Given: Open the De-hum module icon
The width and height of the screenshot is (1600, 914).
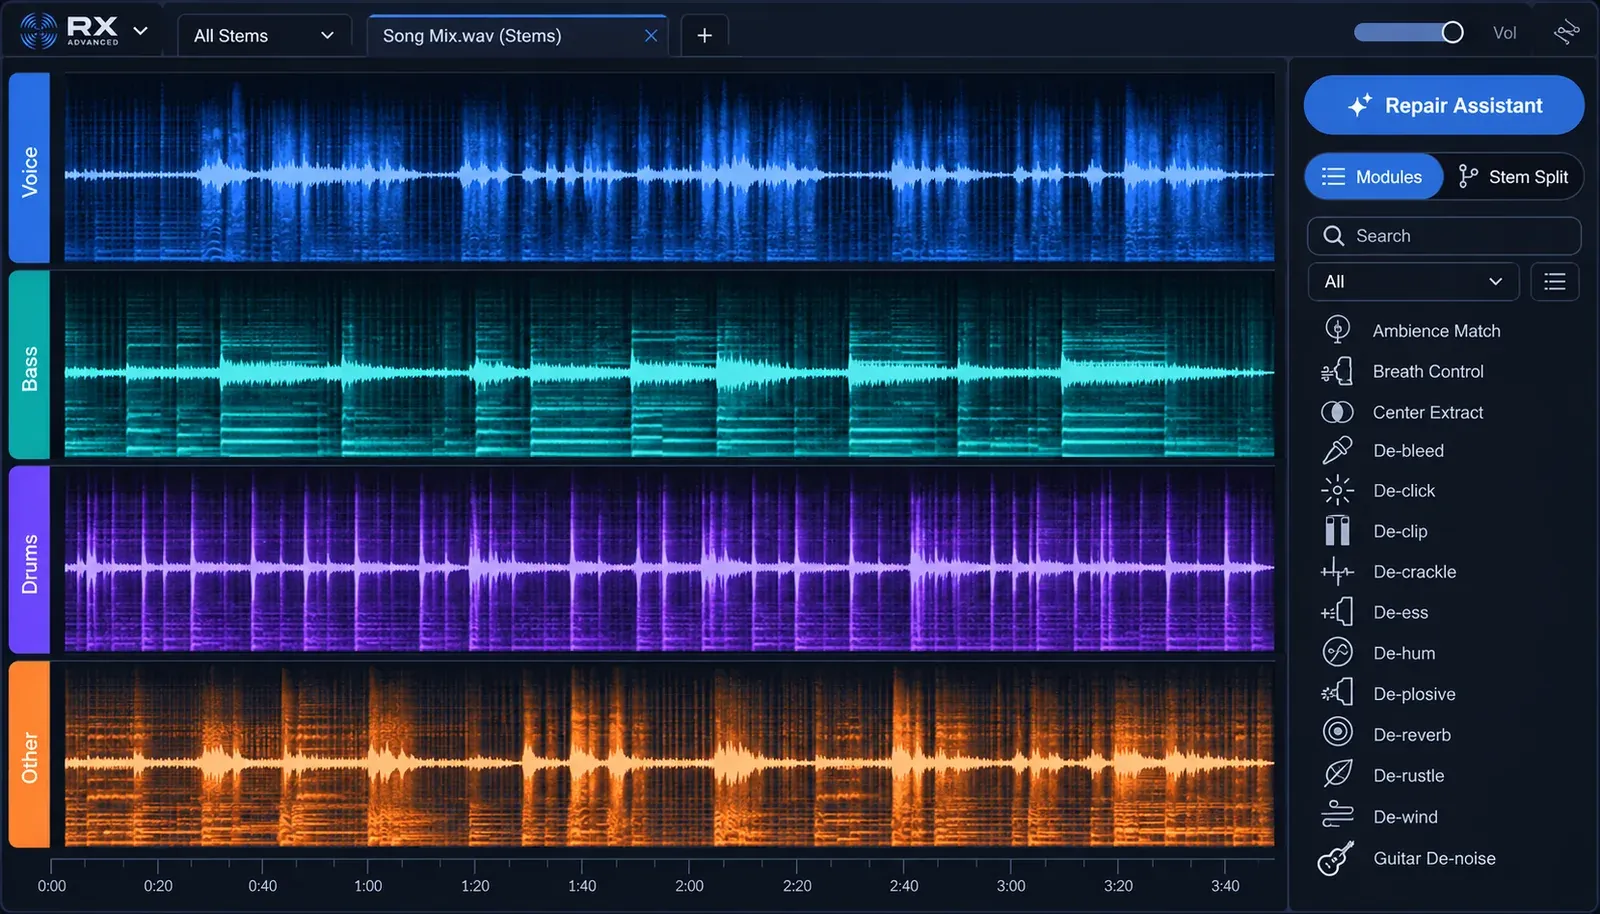Looking at the screenshot, I should pos(1337,652).
